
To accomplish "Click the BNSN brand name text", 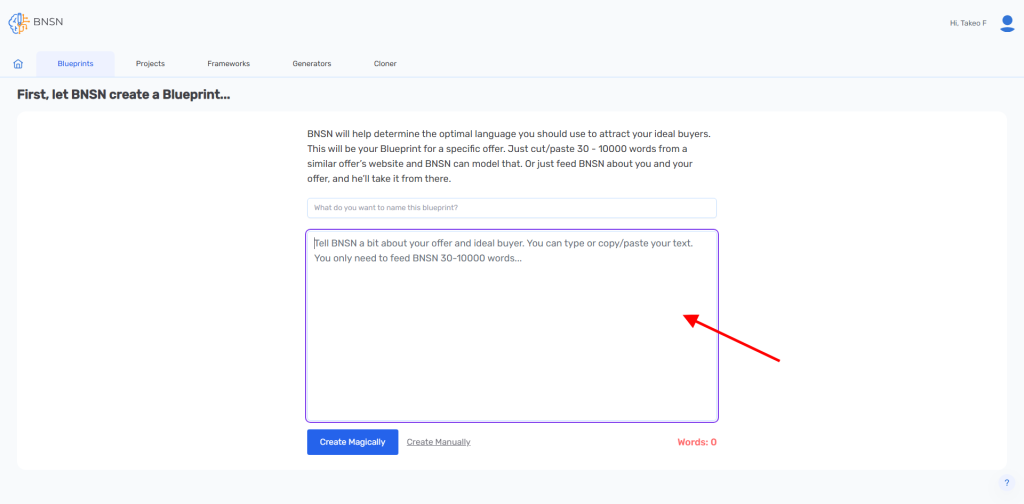I will coord(48,22).
